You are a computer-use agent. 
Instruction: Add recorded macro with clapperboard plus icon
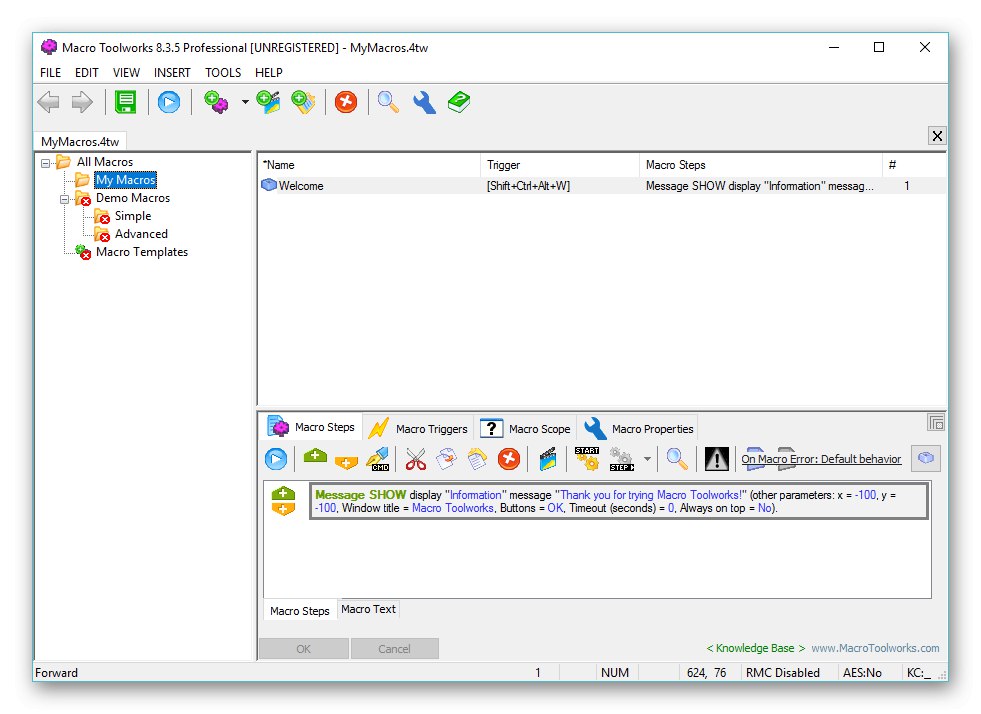pos(268,102)
